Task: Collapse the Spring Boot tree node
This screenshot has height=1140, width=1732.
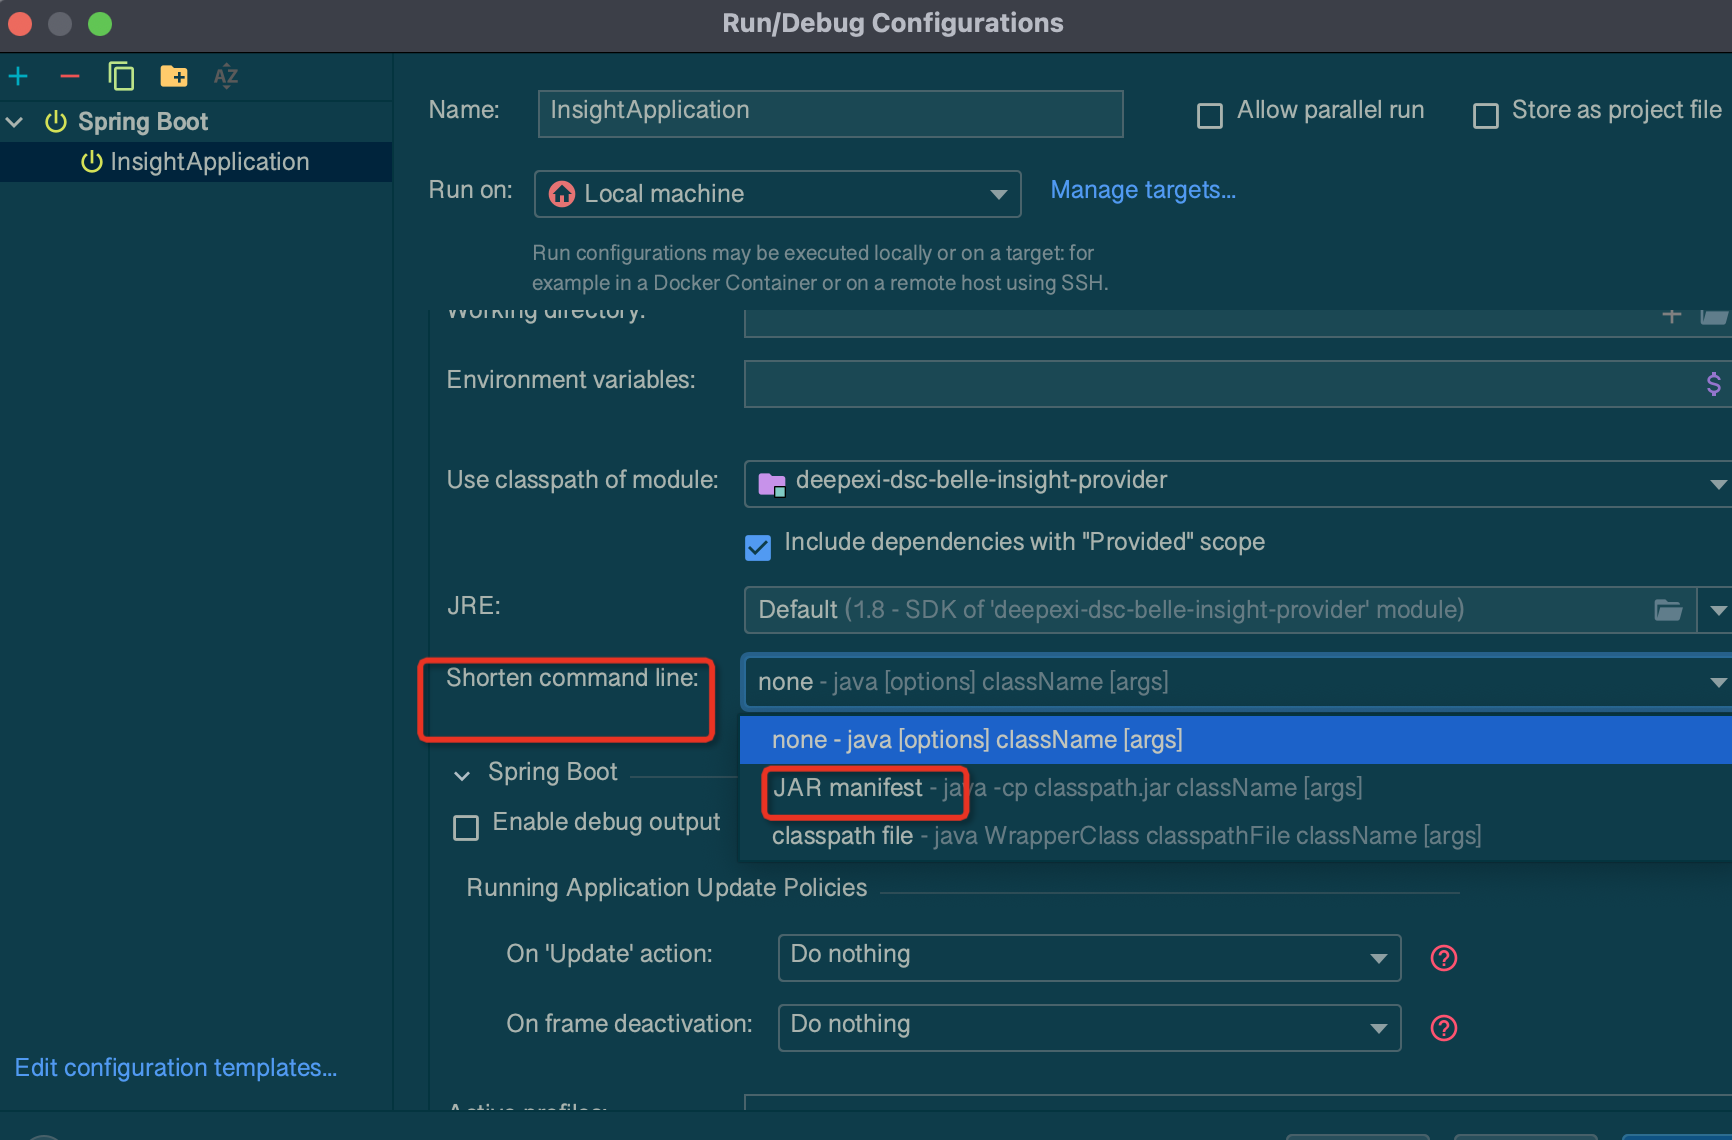Action: pyautogui.click(x=15, y=122)
